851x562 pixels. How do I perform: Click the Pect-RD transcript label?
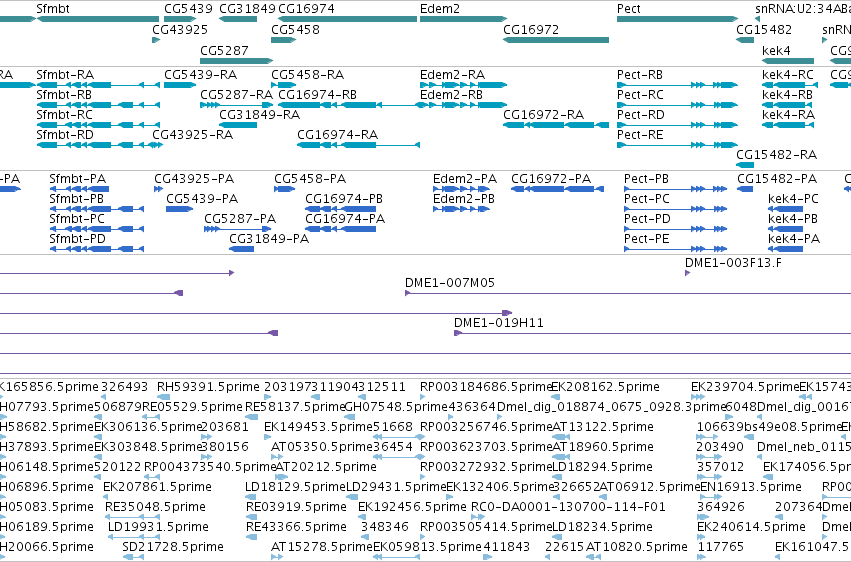pyautogui.click(x=640, y=114)
